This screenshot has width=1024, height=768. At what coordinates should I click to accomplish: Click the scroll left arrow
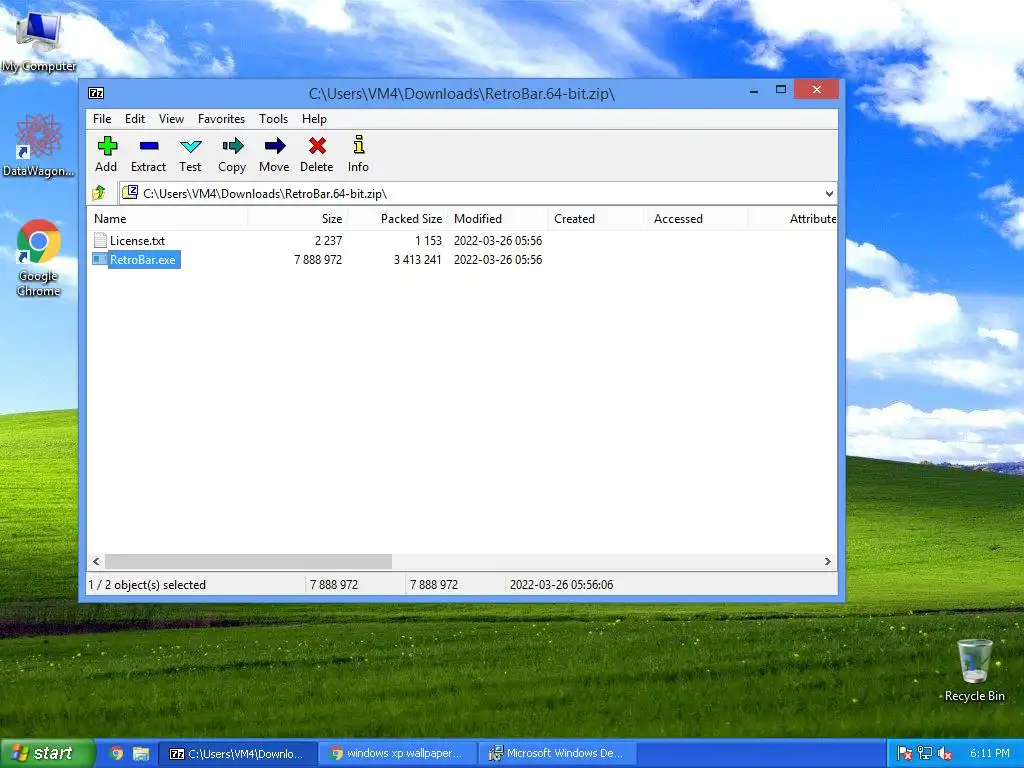(x=96, y=562)
